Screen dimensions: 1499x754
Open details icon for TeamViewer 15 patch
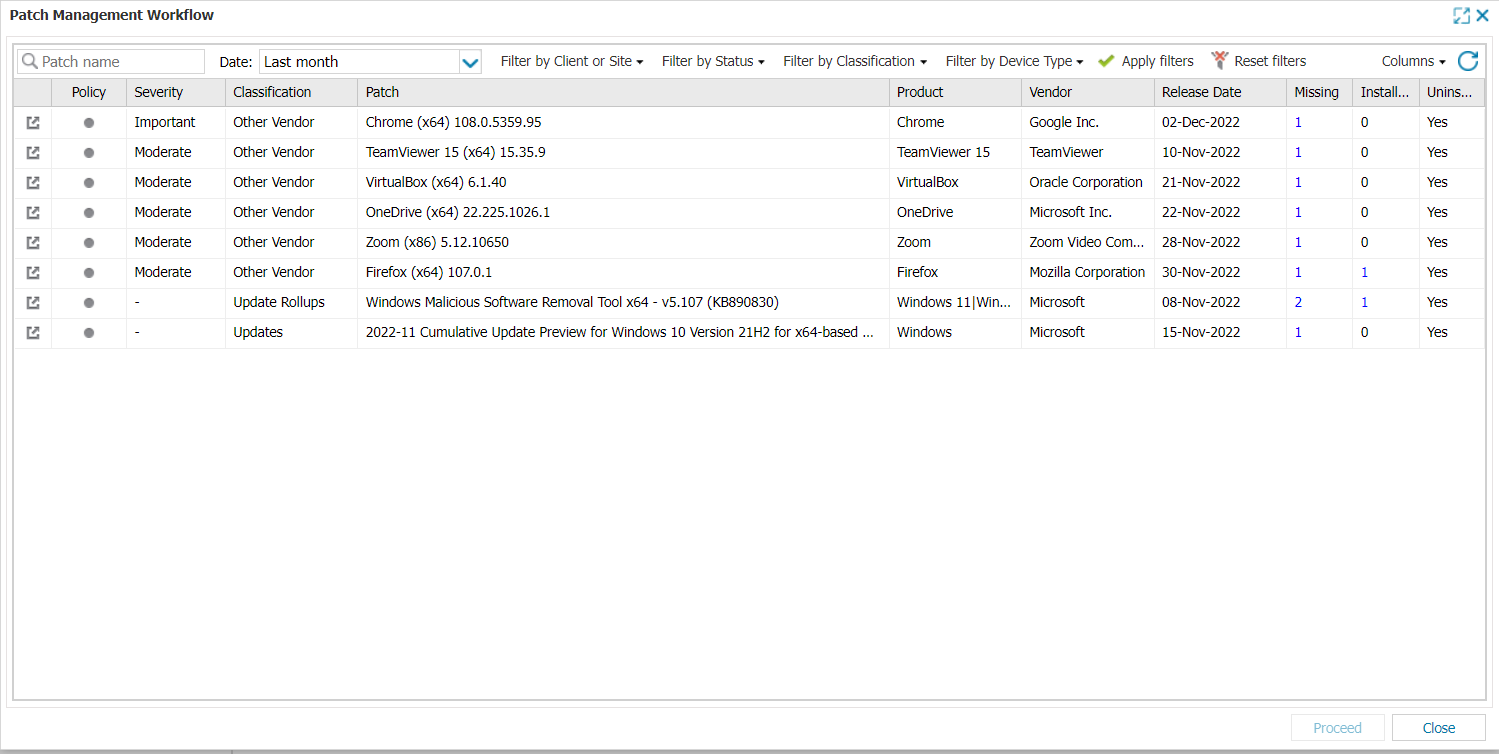click(33, 152)
